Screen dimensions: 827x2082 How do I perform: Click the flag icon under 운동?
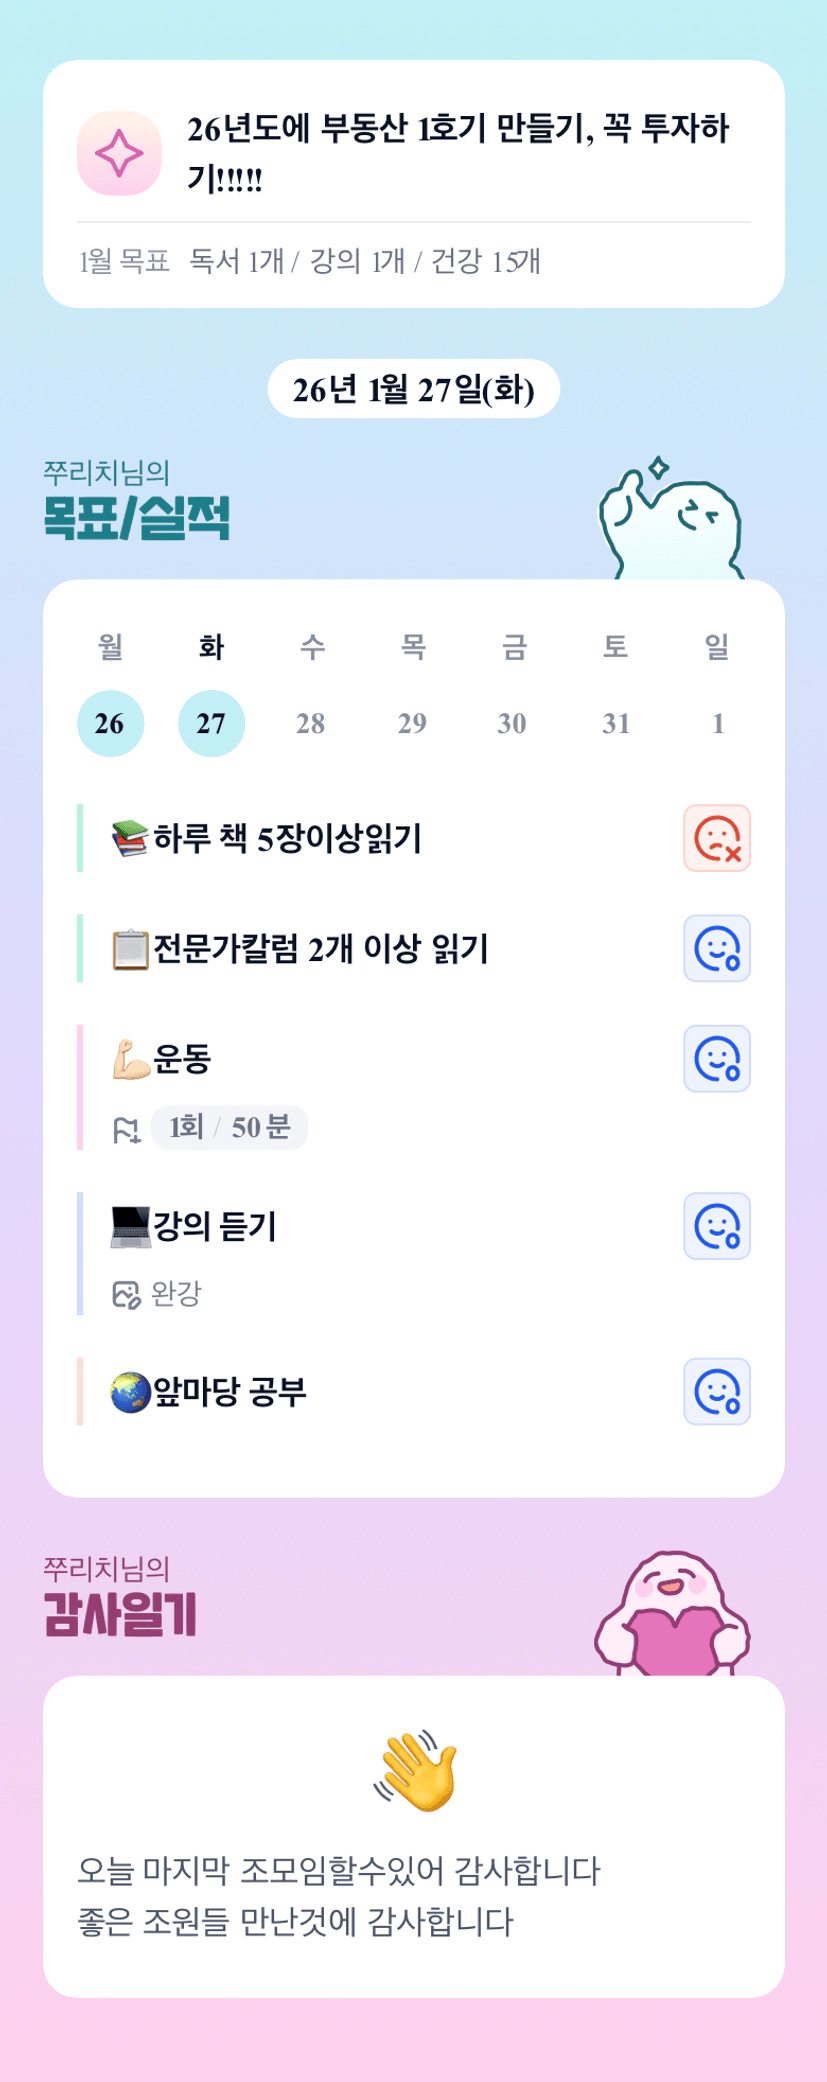126,1130
